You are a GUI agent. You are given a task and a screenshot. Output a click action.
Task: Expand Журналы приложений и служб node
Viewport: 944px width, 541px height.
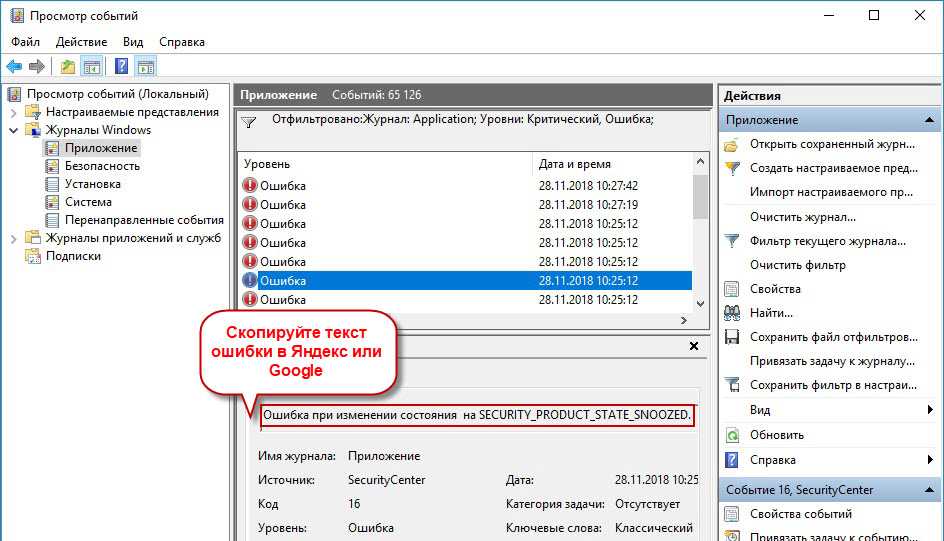[x=13, y=238]
